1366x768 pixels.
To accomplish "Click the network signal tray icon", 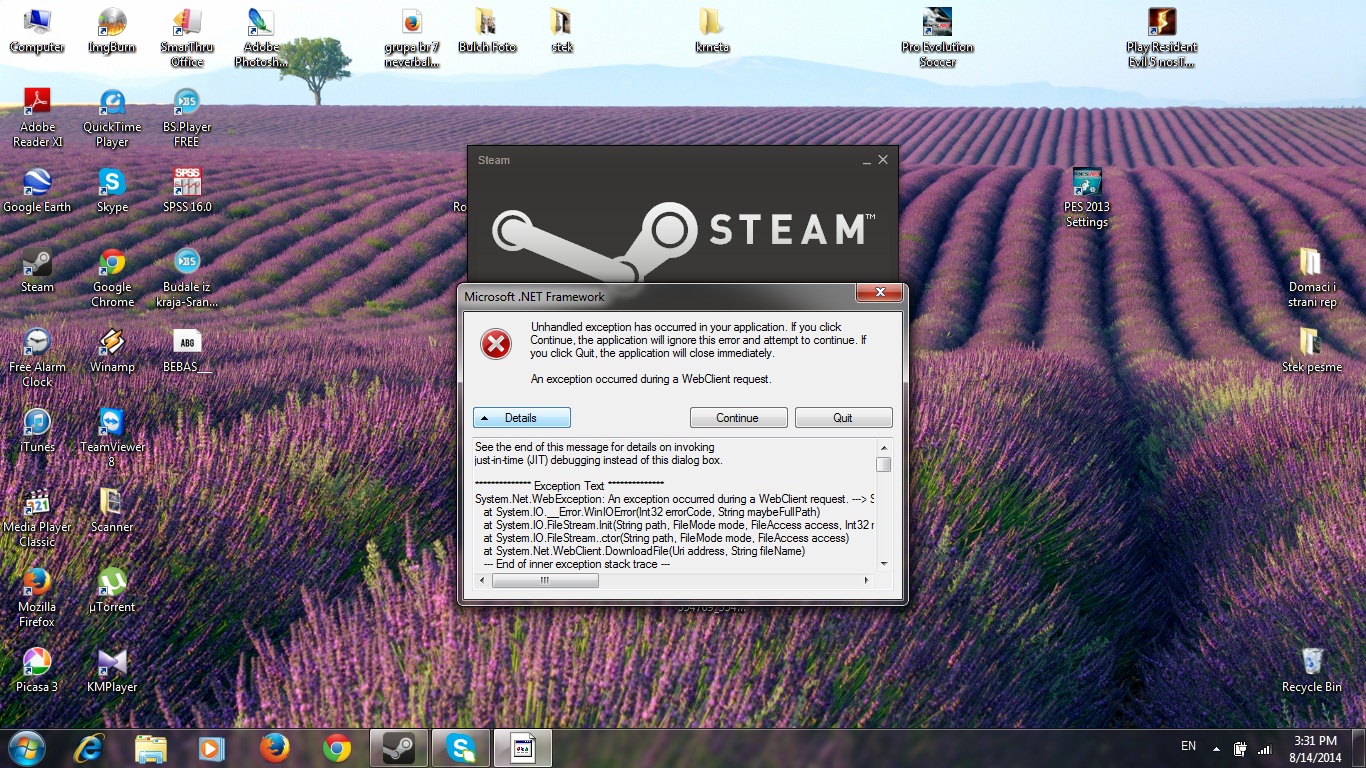I will pyautogui.click(x=1264, y=748).
